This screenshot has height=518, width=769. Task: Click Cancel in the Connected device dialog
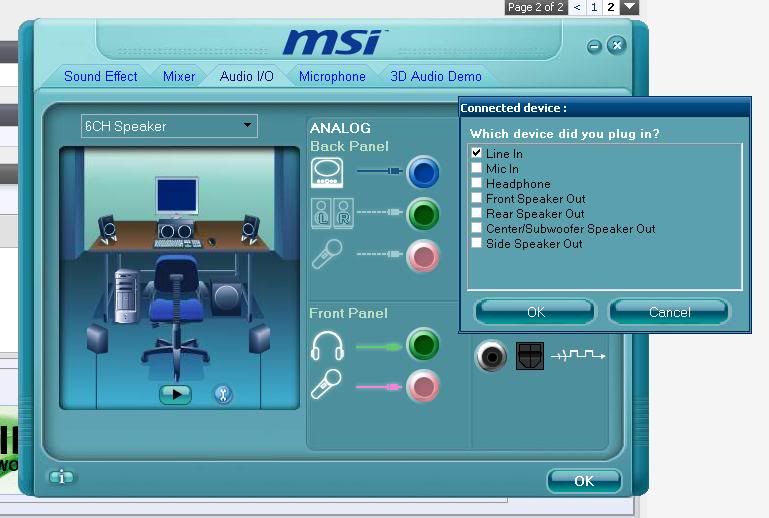(x=669, y=312)
